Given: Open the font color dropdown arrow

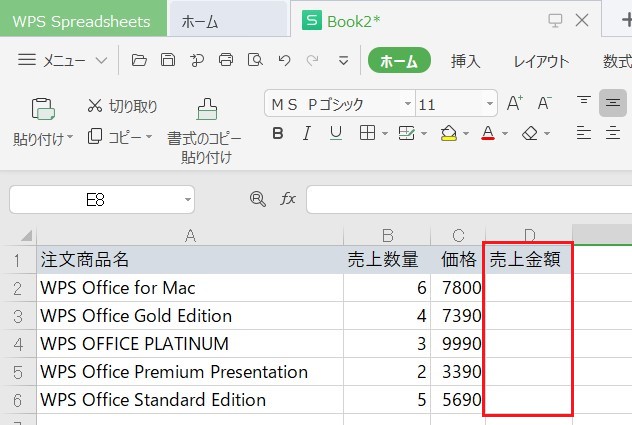Looking at the screenshot, I should 505,133.
